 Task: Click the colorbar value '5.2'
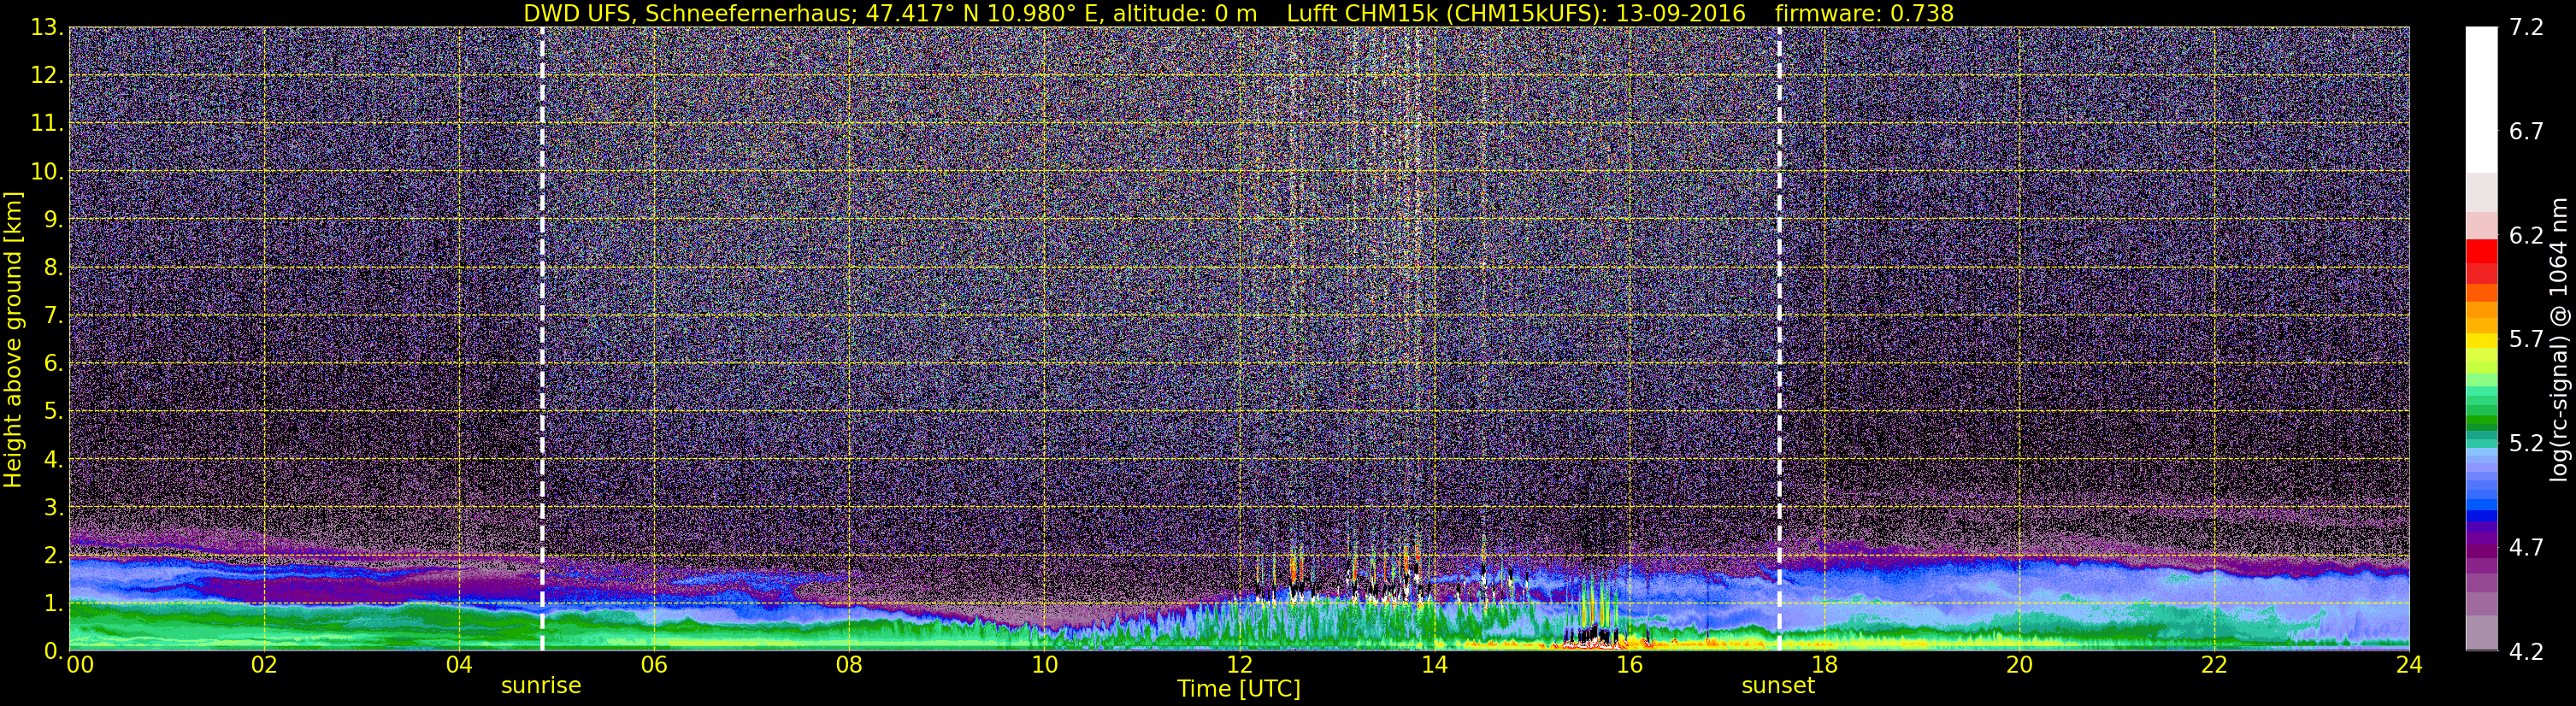pos(2526,444)
